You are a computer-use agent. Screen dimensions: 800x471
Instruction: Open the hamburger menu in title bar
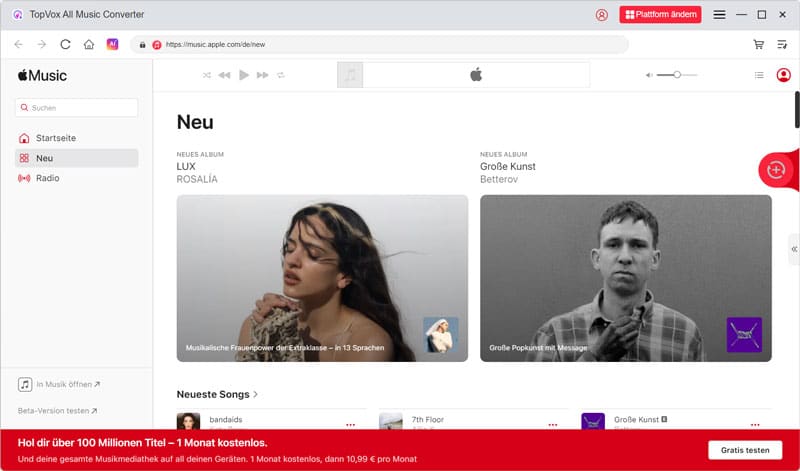[719, 15]
